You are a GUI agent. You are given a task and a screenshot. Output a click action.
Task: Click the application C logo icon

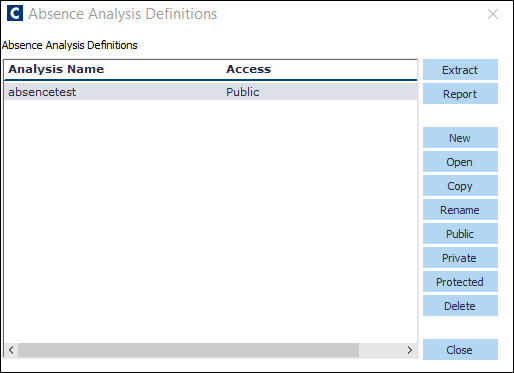pos(15,13)
